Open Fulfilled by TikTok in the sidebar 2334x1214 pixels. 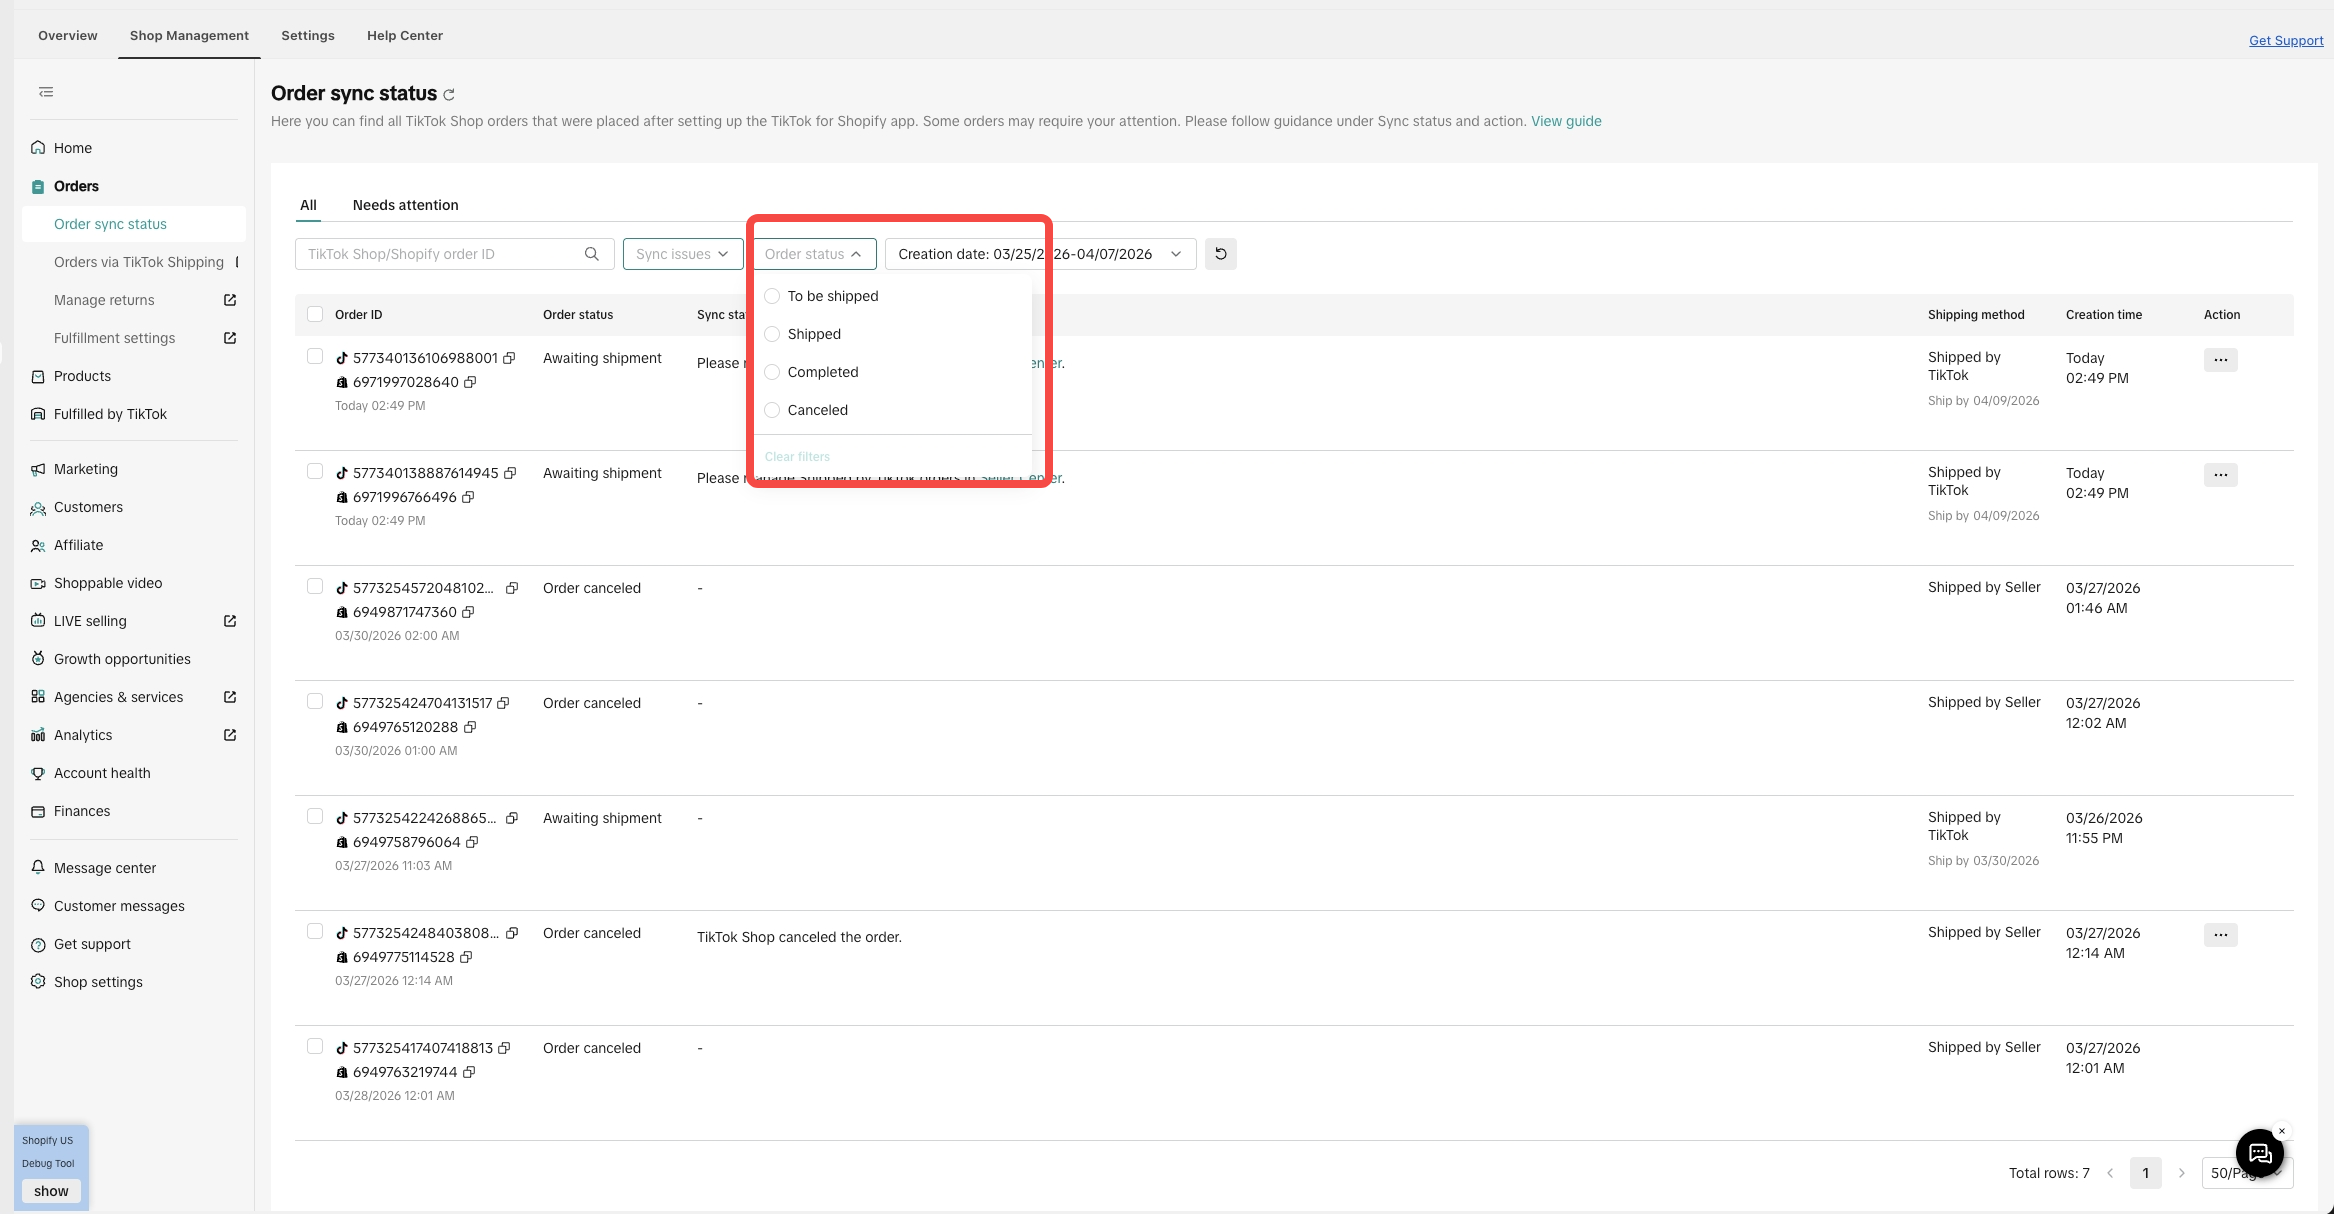pos(110,414)
